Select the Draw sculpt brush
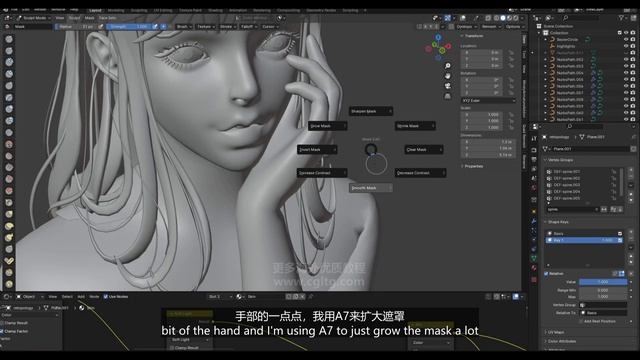640x360 pixels. (x=9, y=39)
